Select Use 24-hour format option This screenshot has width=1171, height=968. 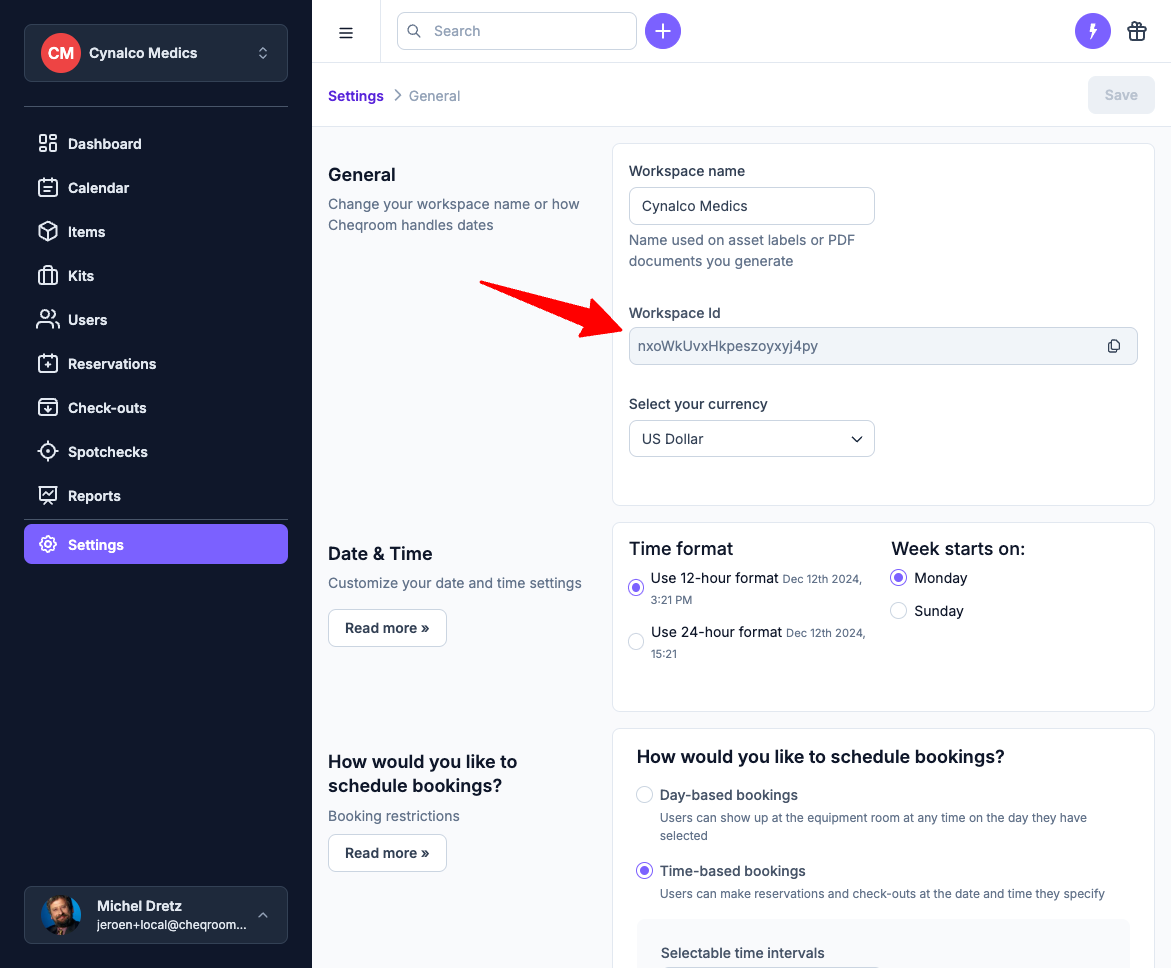coord(636,642)
